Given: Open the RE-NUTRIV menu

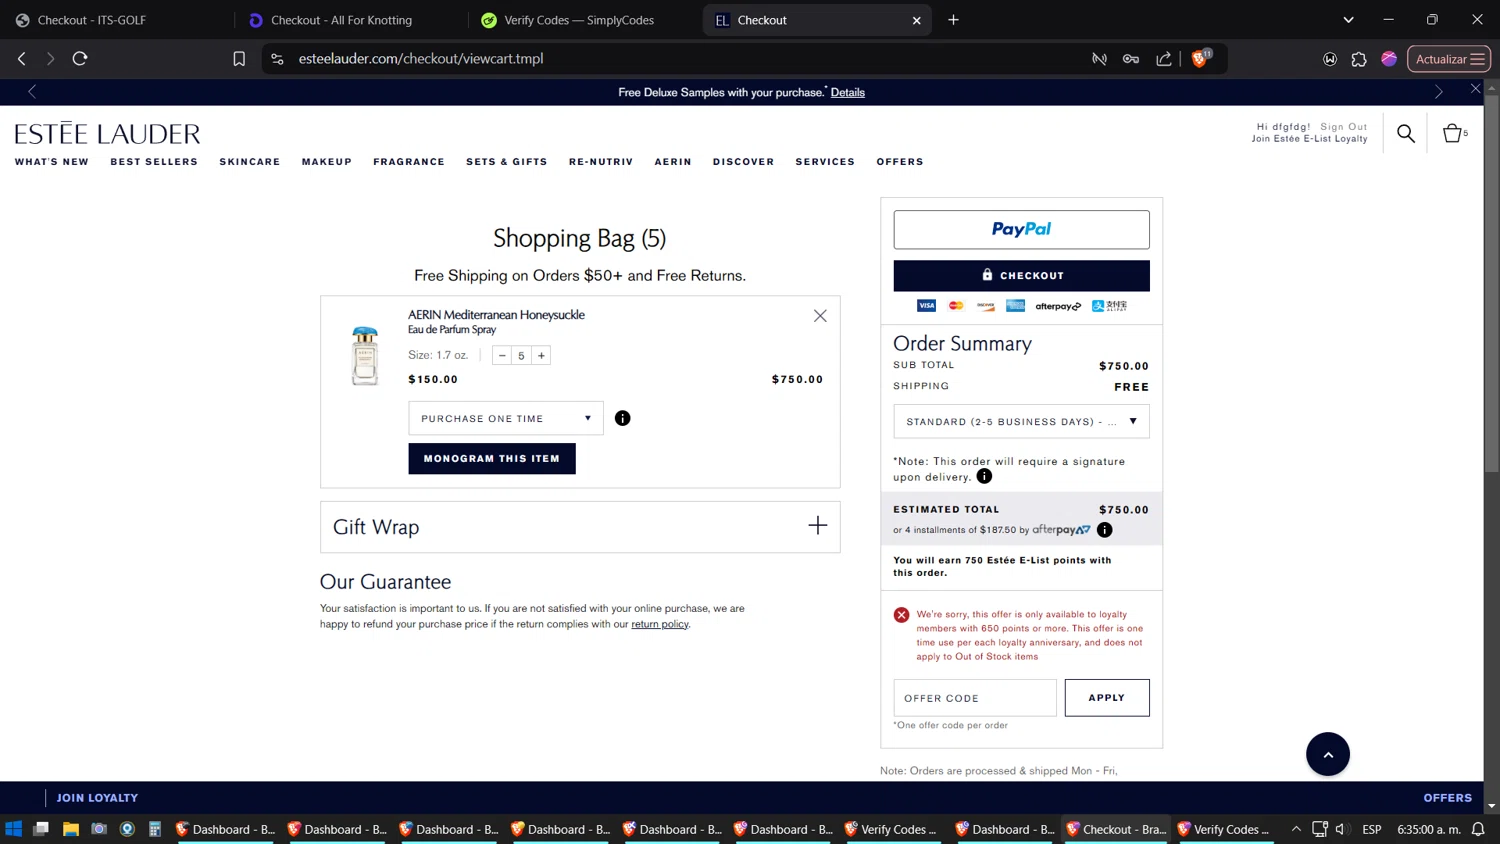Looking at the screenshot, I should coord(601,162).
